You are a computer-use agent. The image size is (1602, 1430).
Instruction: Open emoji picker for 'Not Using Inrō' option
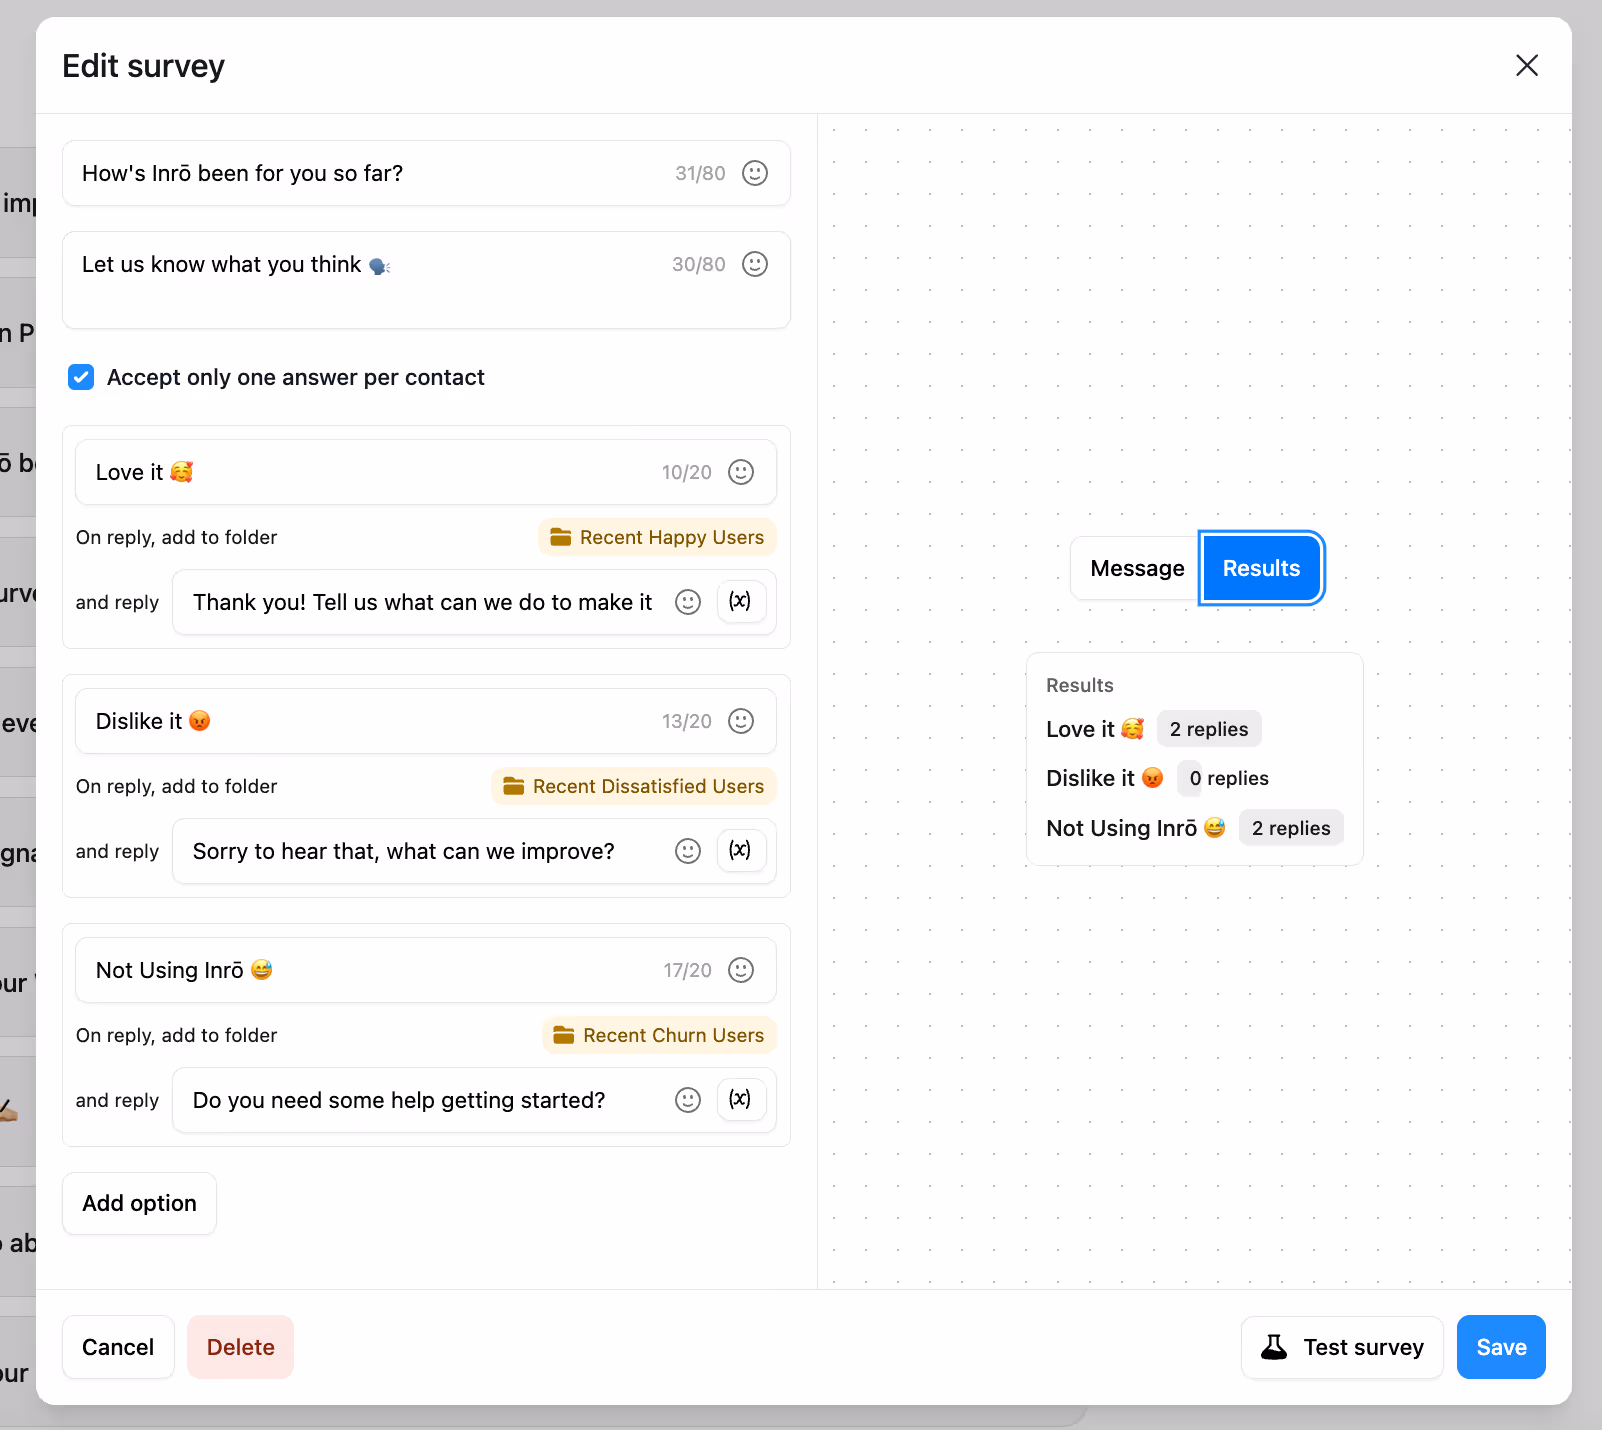[x=741, y=970]
